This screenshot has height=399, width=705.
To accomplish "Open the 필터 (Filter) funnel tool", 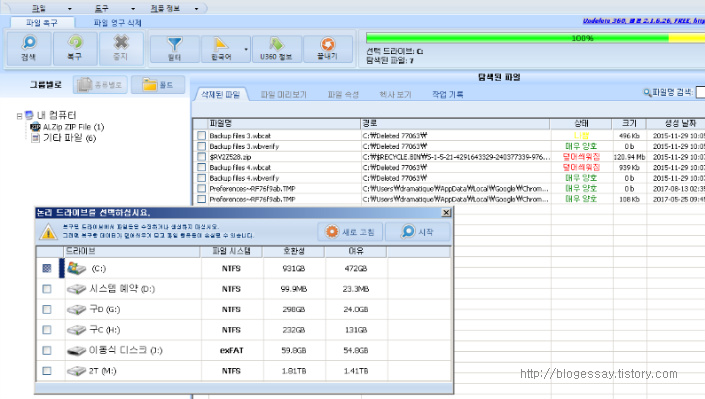I will 174,49.
